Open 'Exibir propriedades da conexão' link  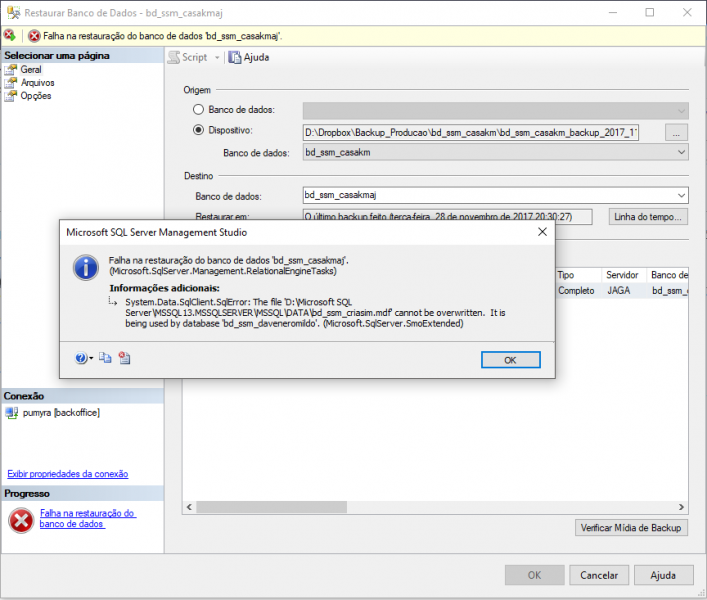[x=67, y=474]
